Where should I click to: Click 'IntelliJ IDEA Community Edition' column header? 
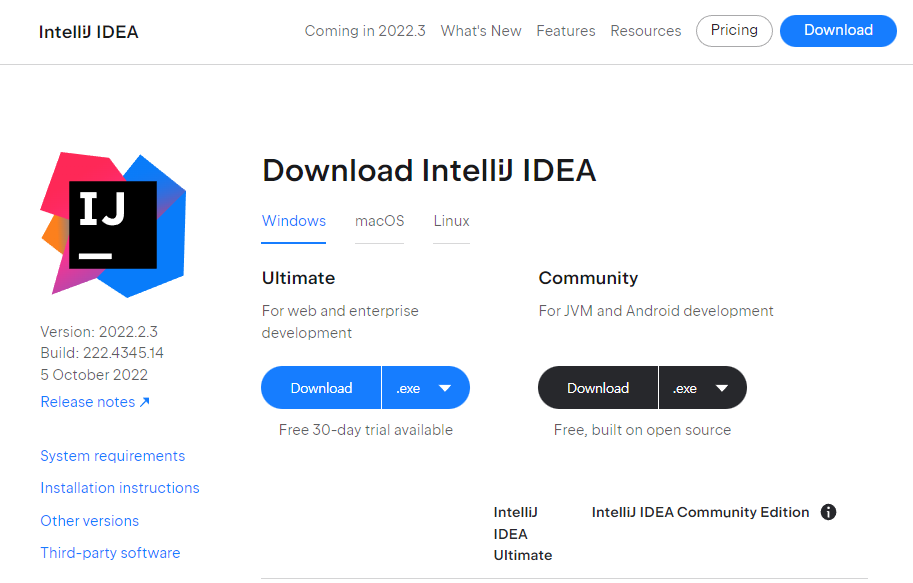[x=700, y=512]
